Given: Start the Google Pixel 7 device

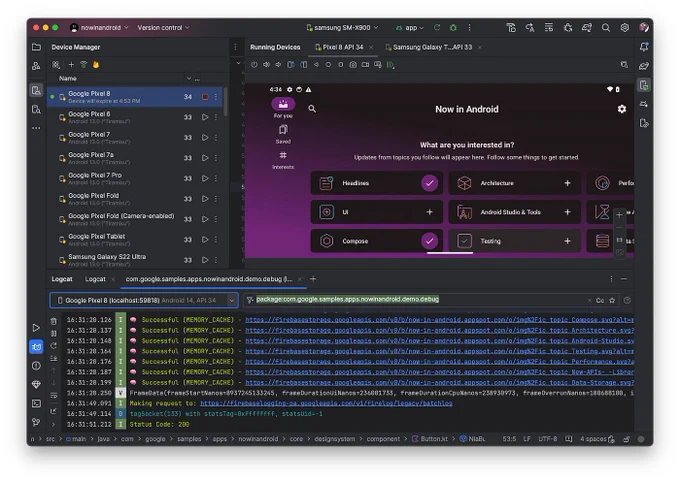Looking at the screenshot, I should [205, 138].
